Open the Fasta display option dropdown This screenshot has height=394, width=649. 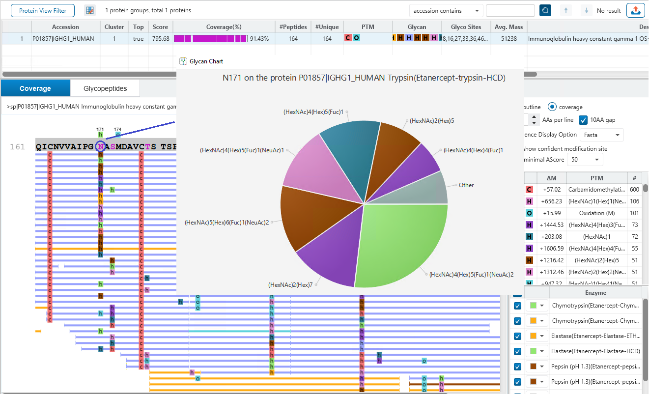(x=602, y=135)
